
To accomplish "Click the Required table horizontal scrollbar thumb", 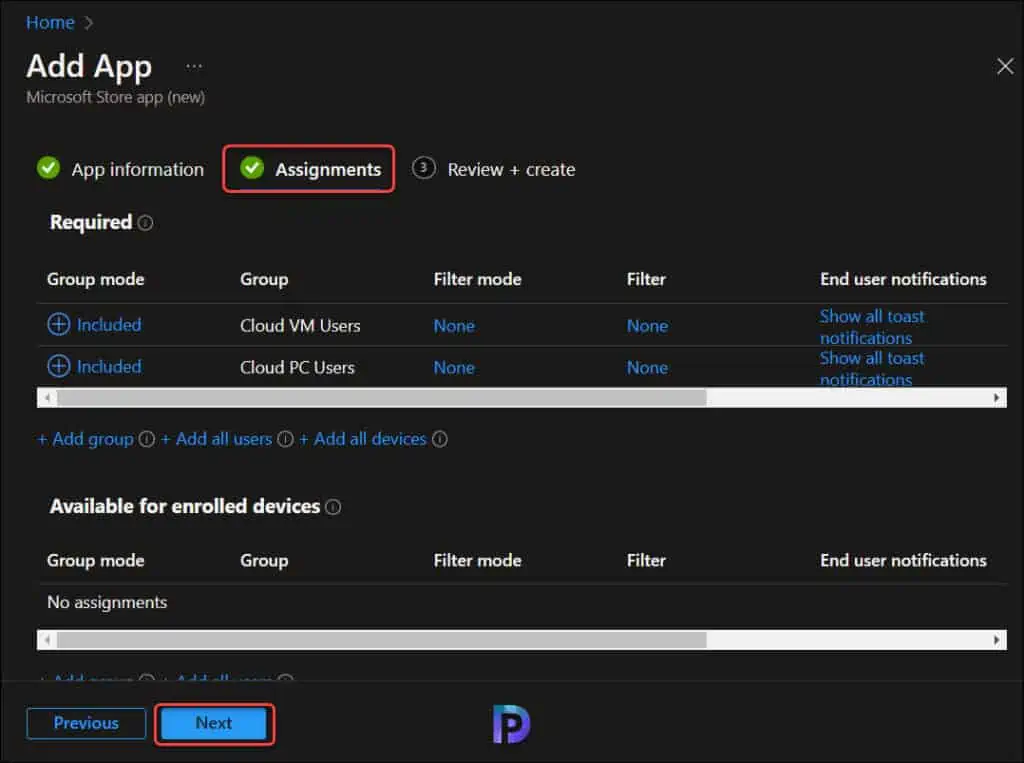I will pos(382,397).
